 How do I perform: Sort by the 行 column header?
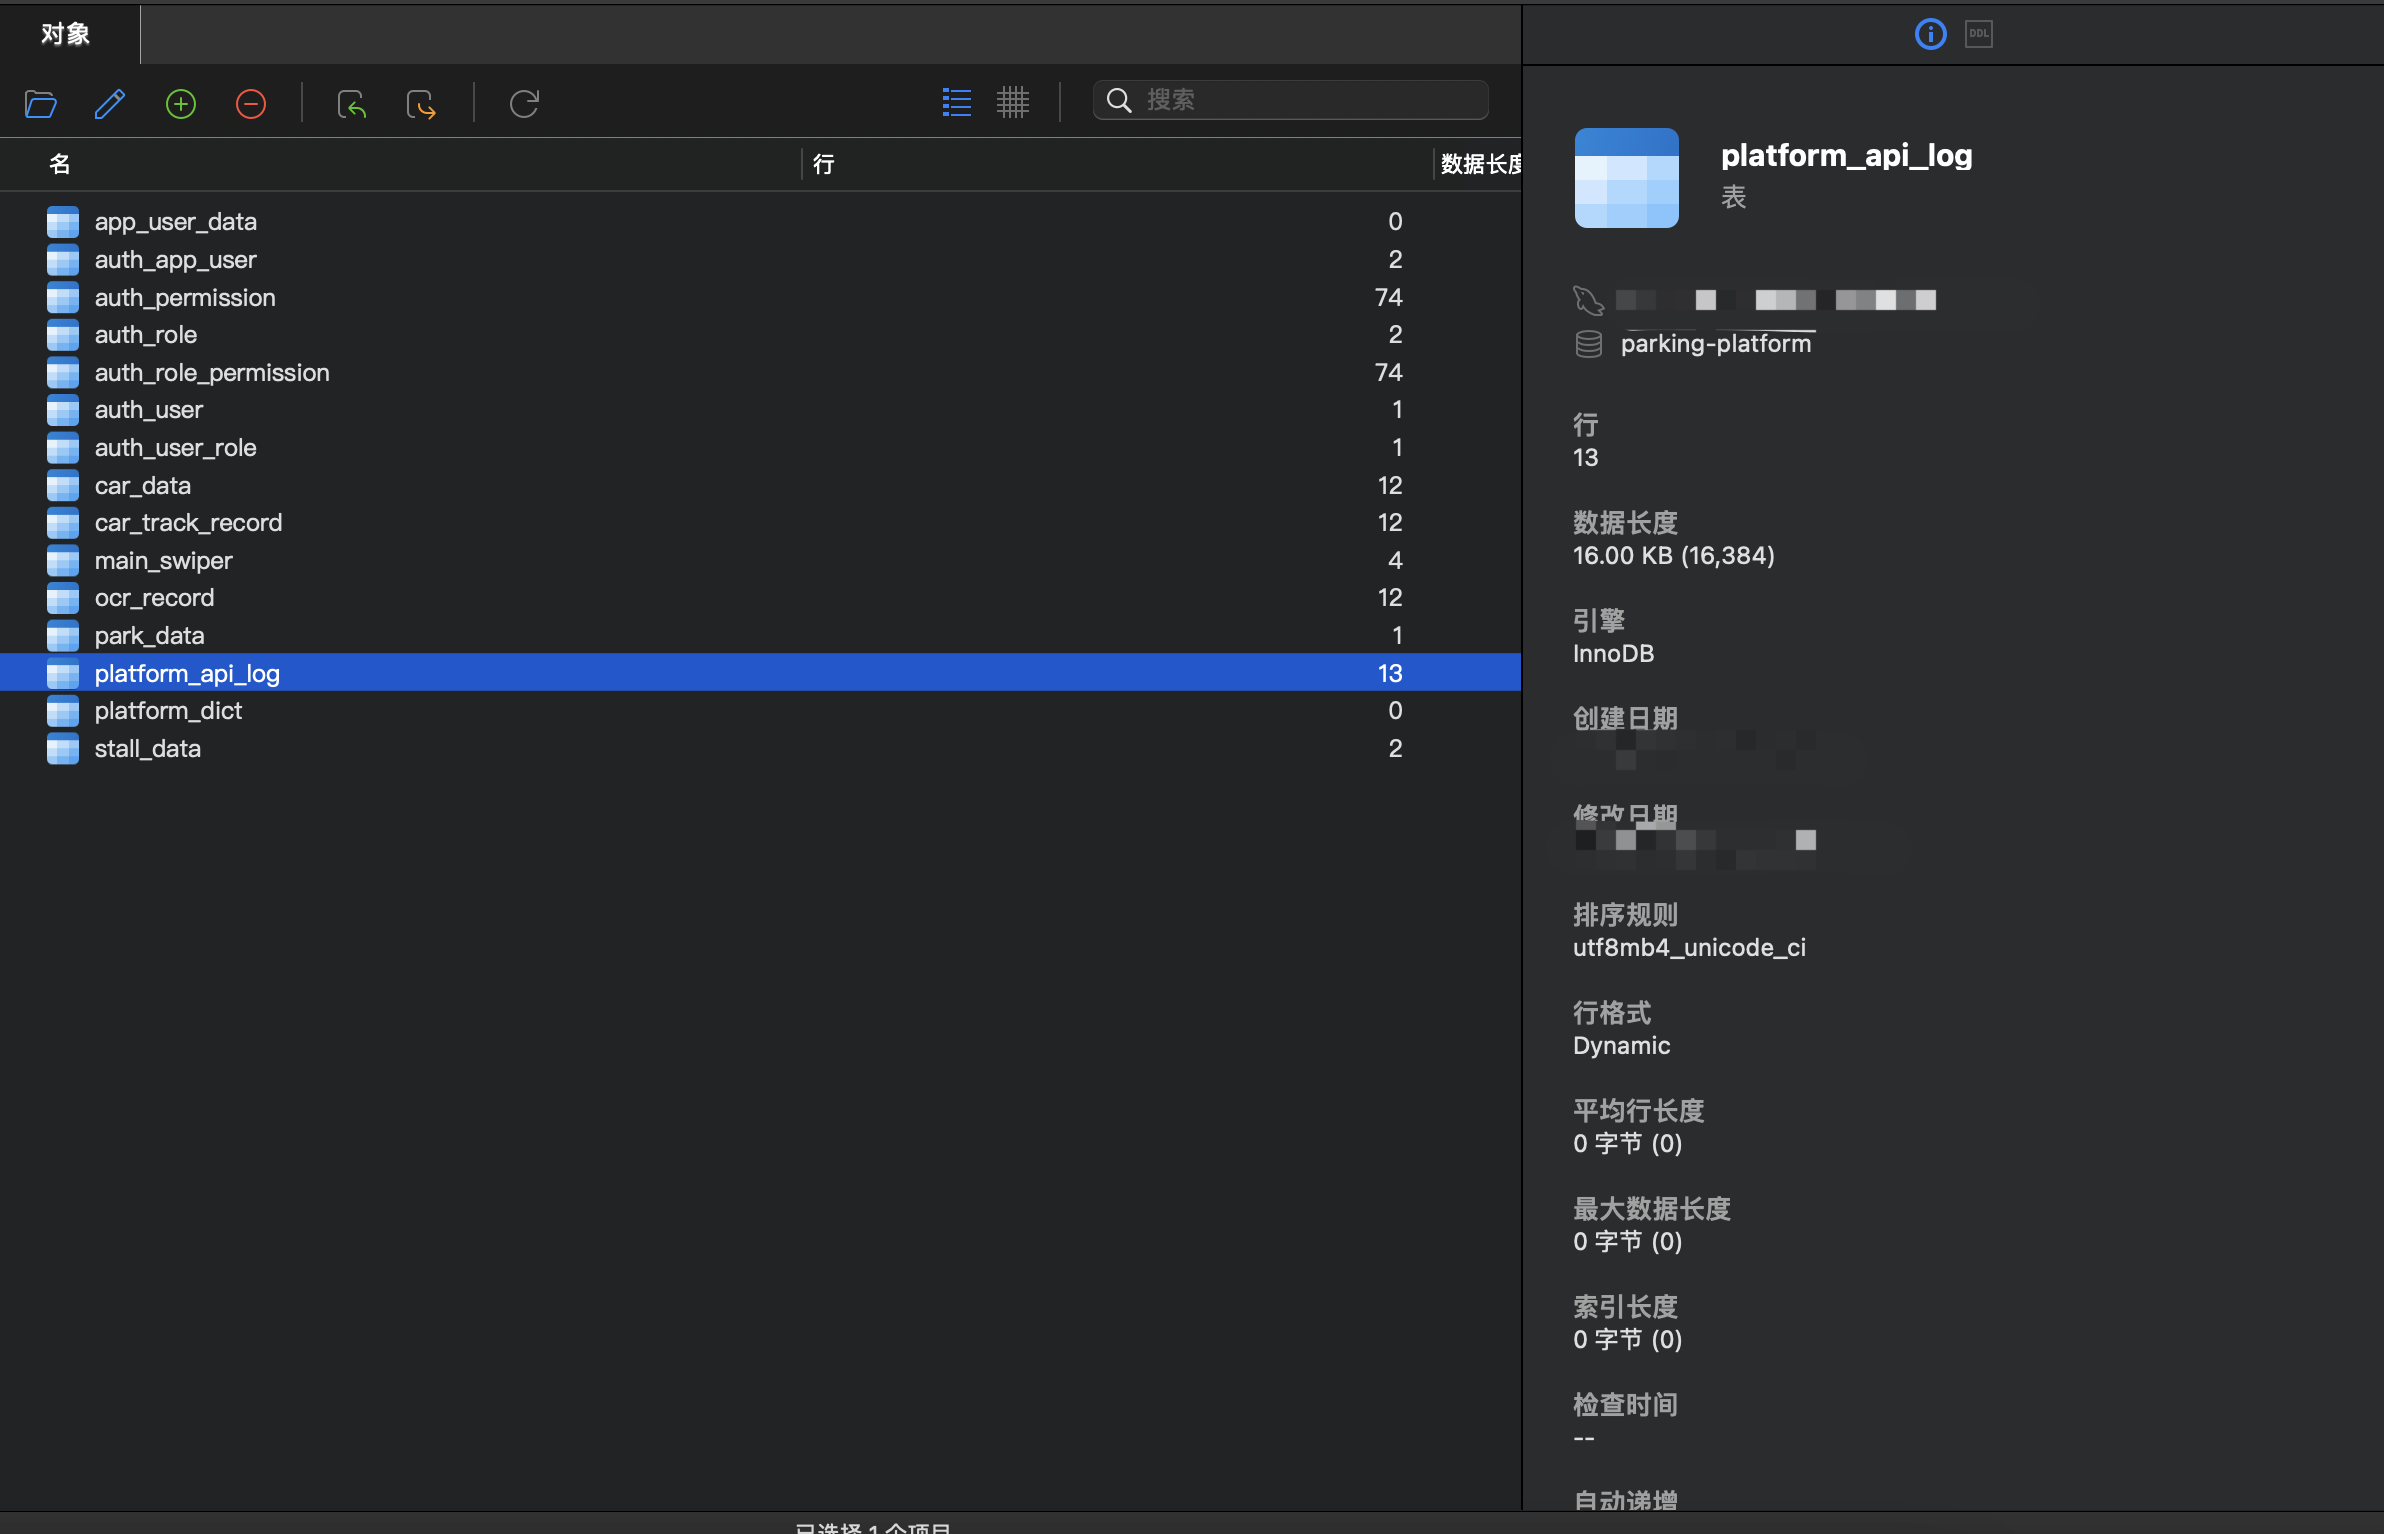point(824,164)
